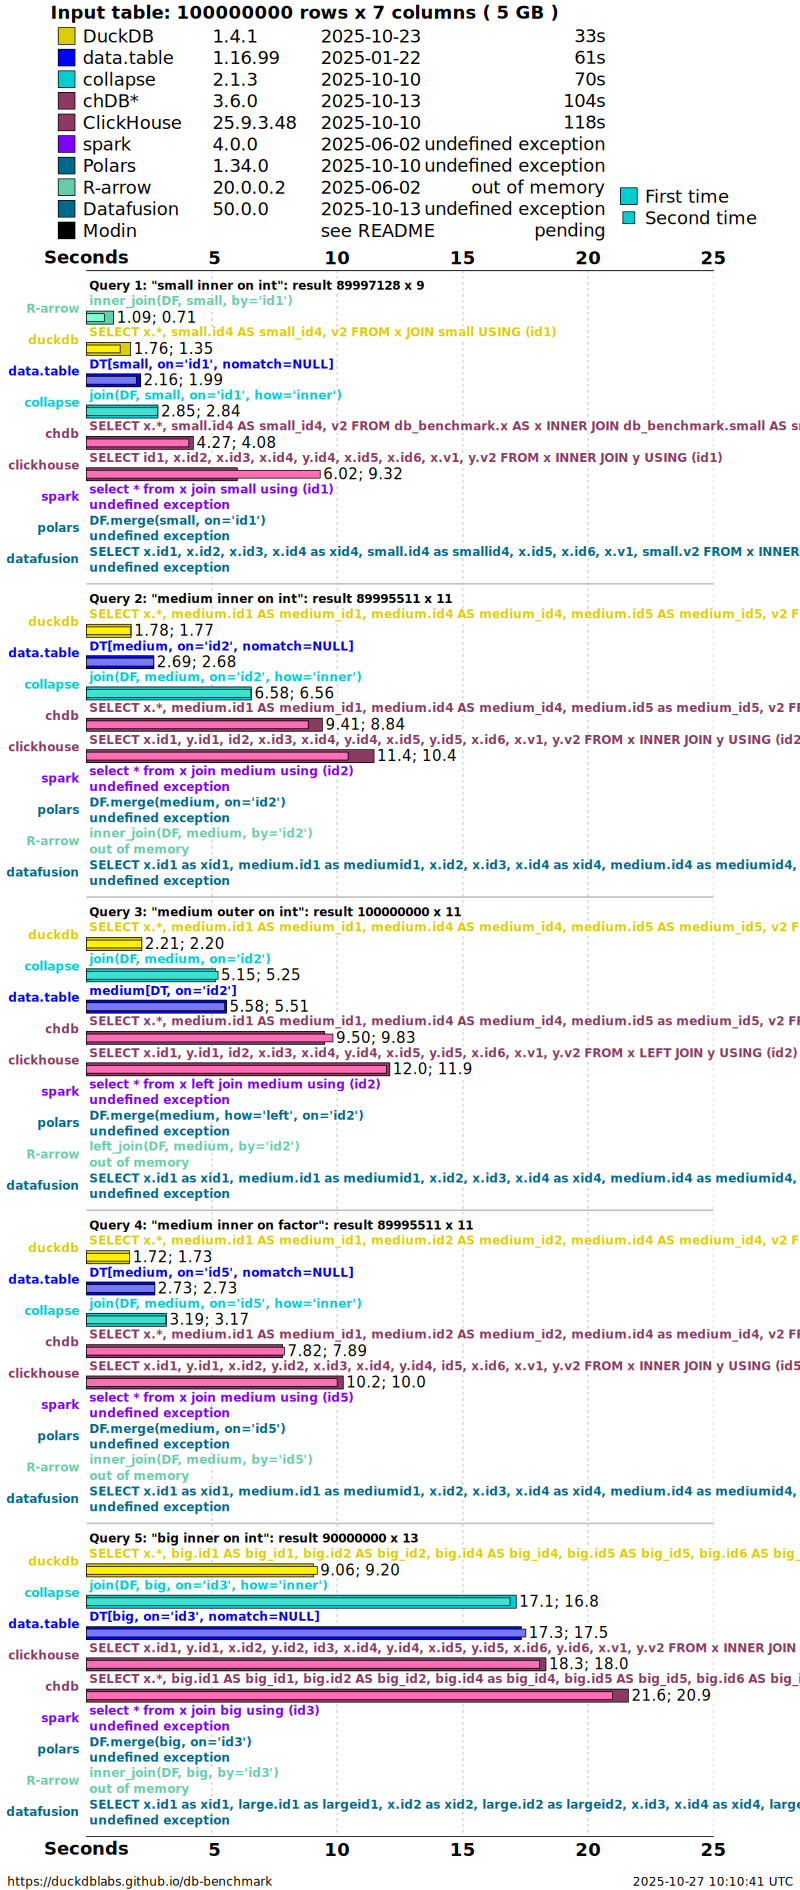Click 'join(DF, big, on='id3', how='inner')' text
800x1890 pixels.
pyautogui.click(x=208, y=1585)
